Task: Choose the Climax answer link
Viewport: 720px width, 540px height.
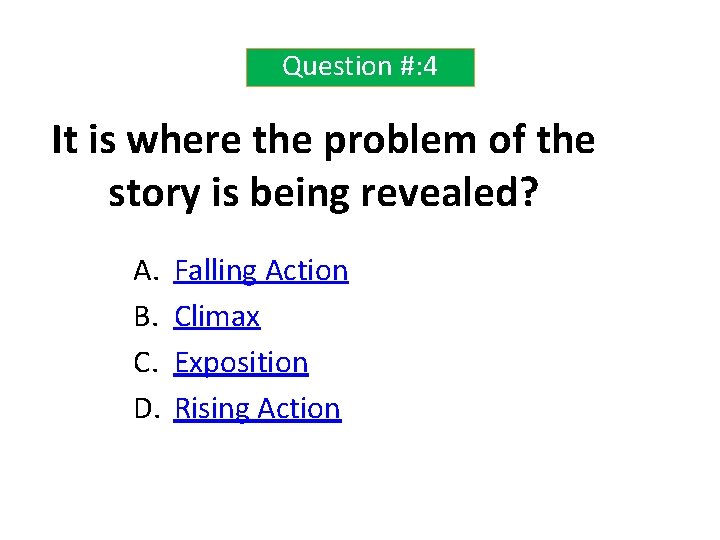Action: (x=217, y=317)
